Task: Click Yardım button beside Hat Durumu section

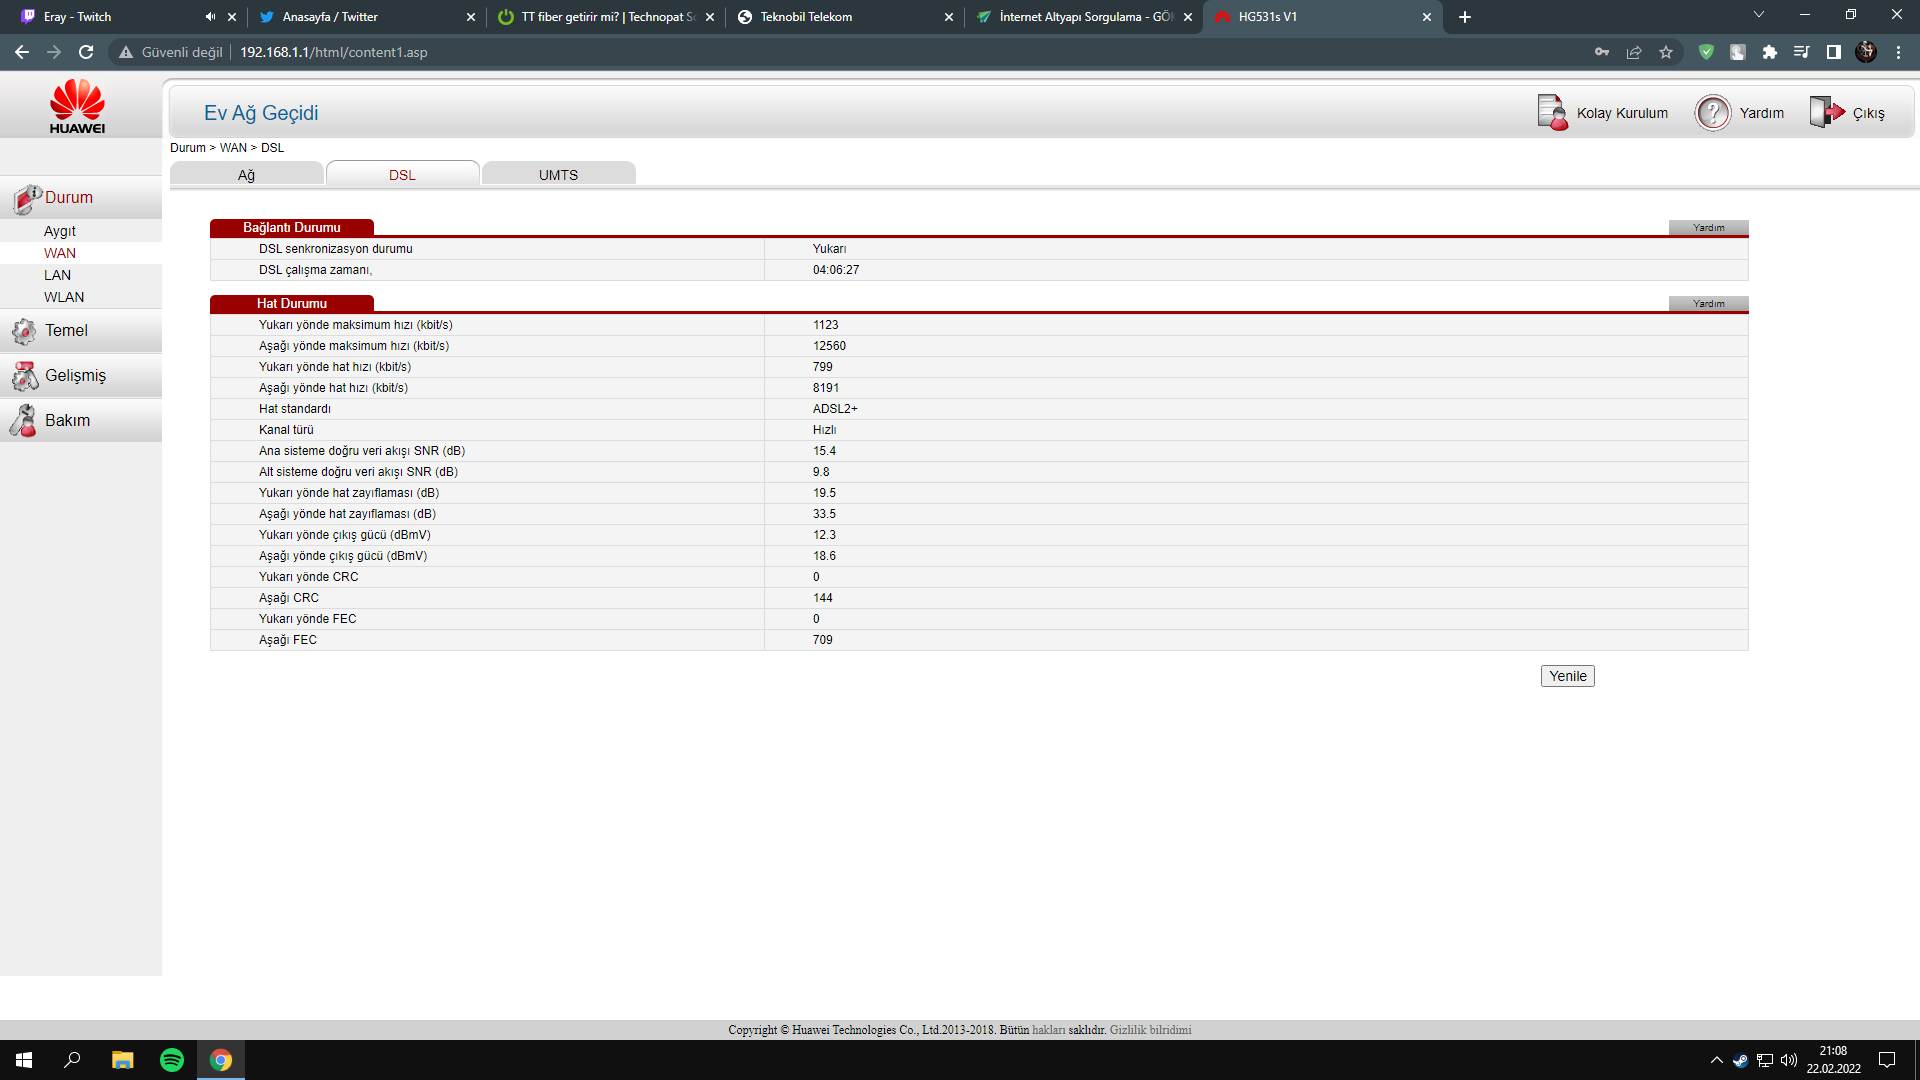Action: coord(1708,304)
